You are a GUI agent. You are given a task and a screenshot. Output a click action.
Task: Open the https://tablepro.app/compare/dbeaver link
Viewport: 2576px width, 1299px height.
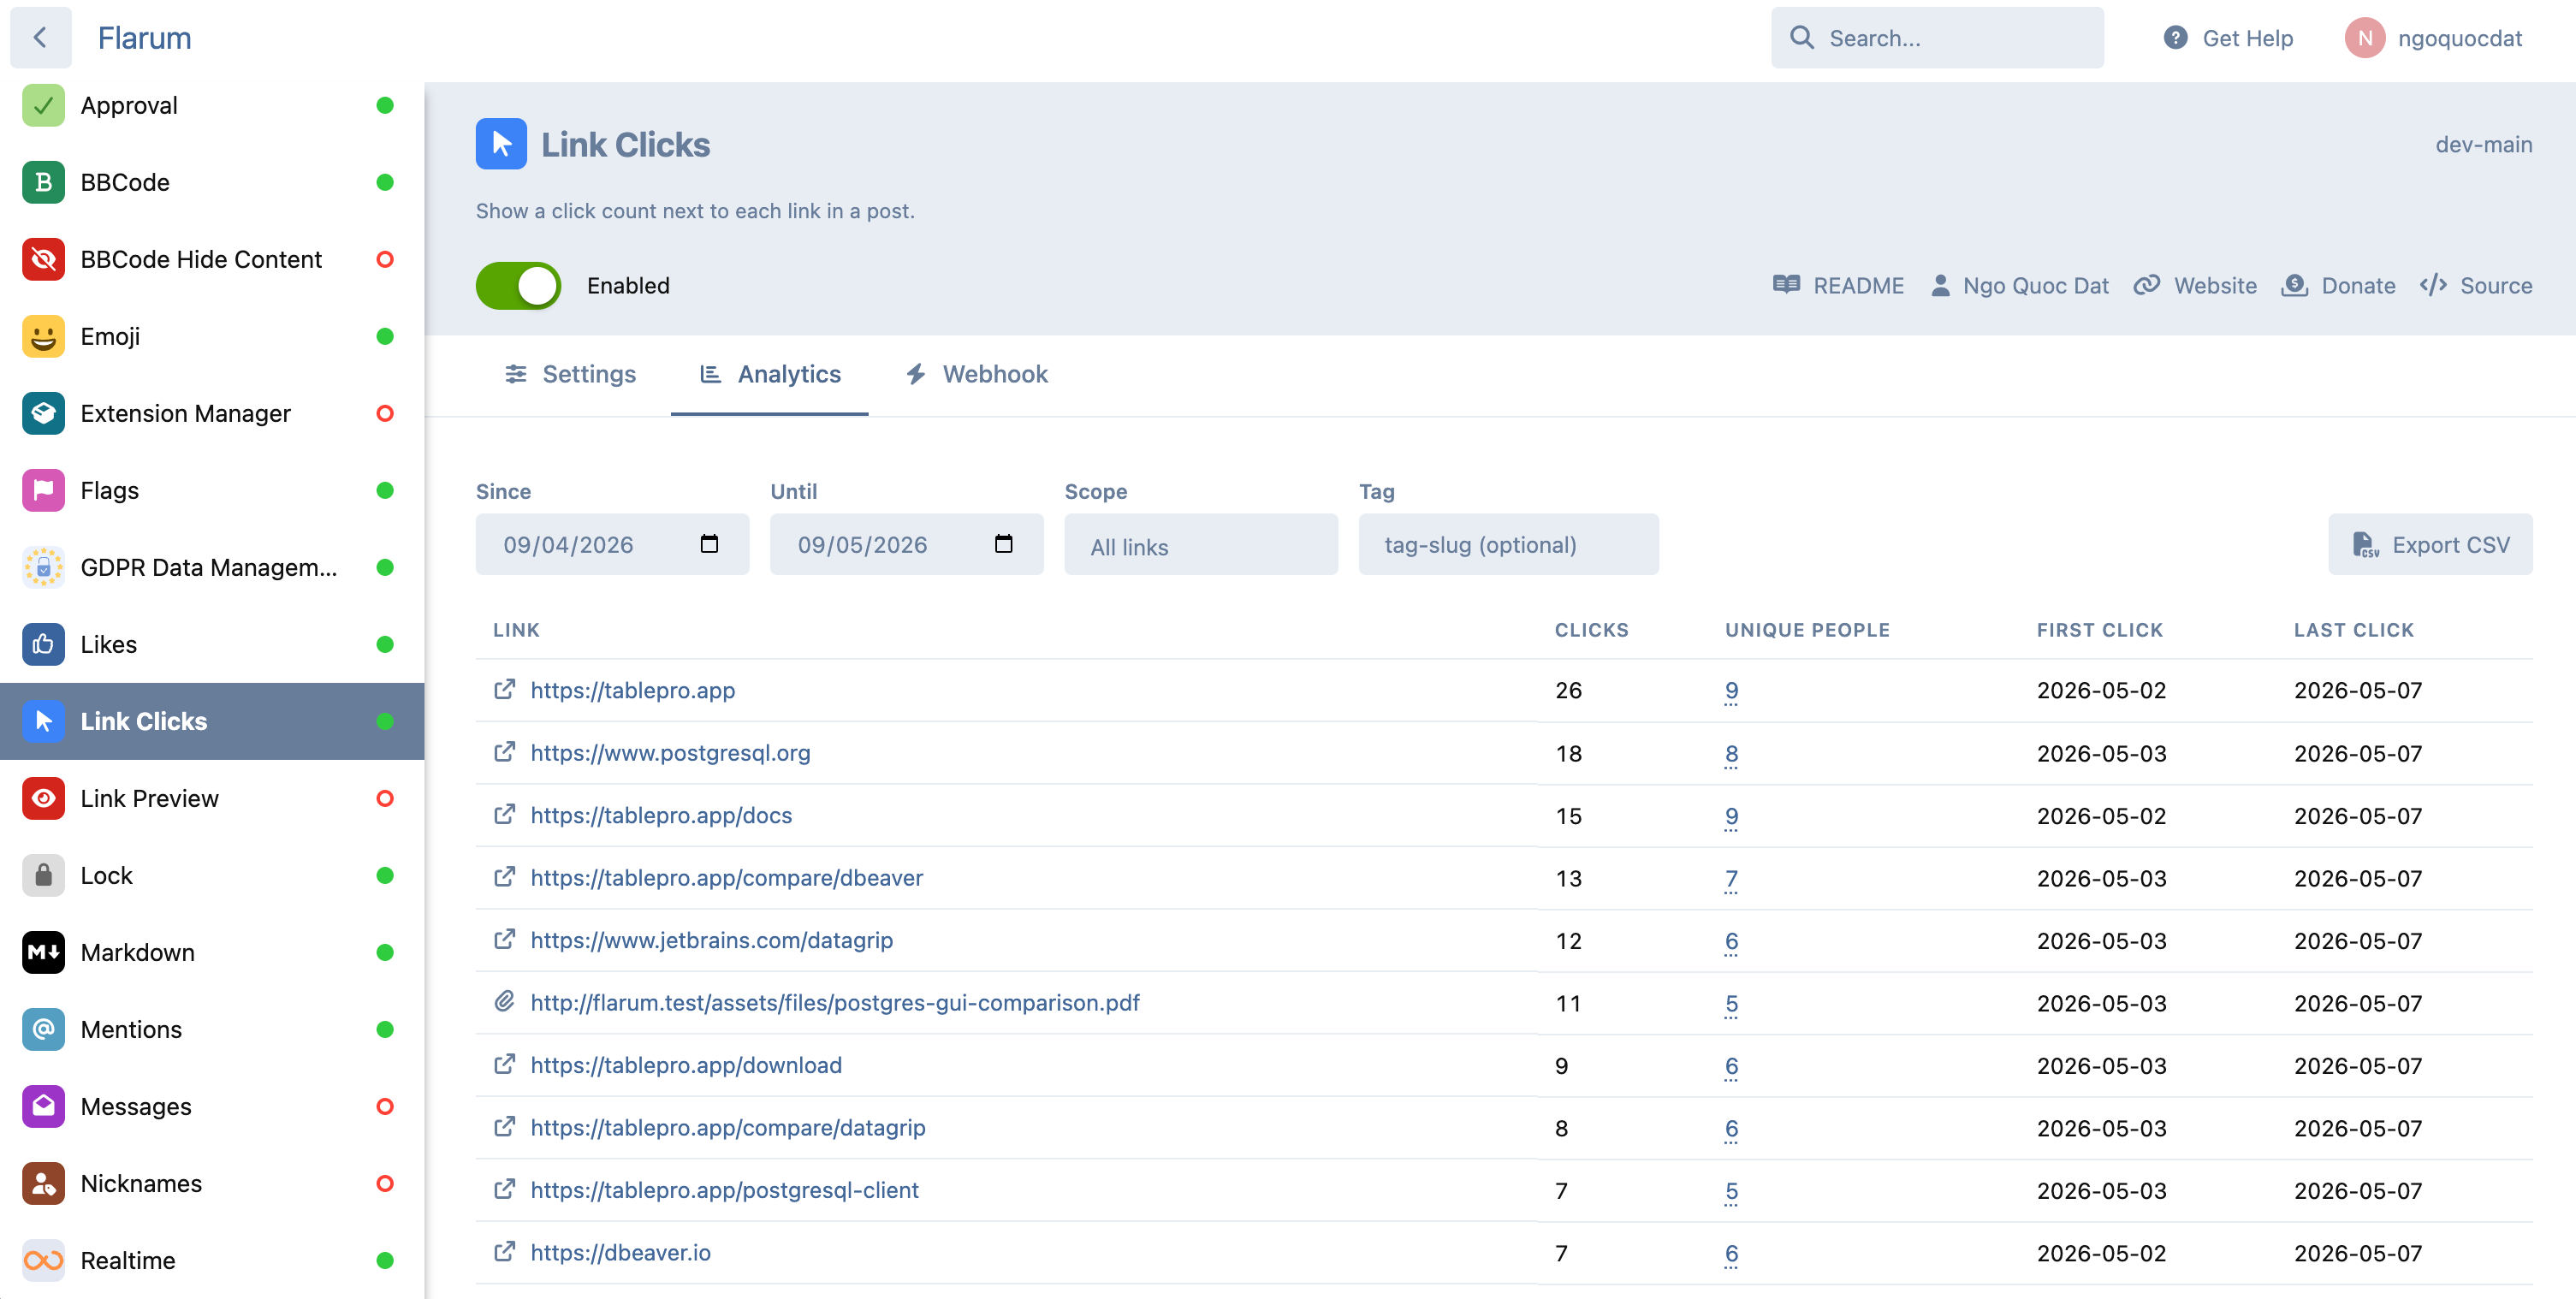726,878
